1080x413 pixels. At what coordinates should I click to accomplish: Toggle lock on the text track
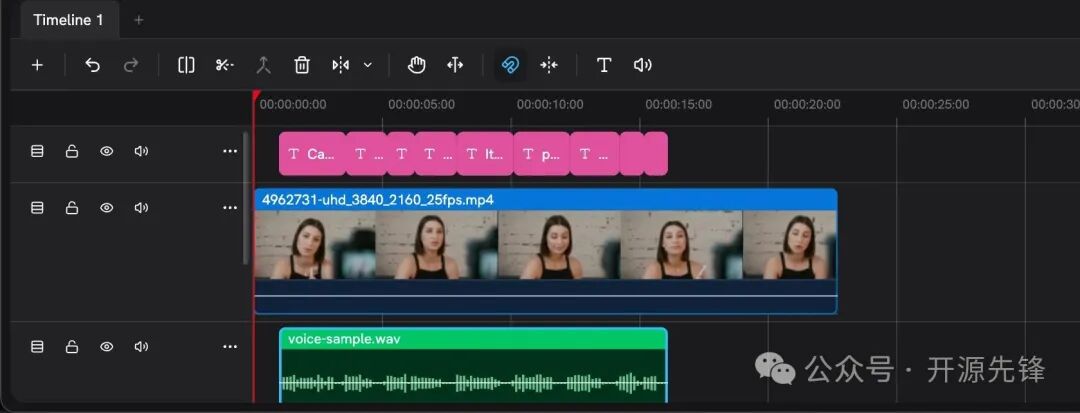[72, 151]
